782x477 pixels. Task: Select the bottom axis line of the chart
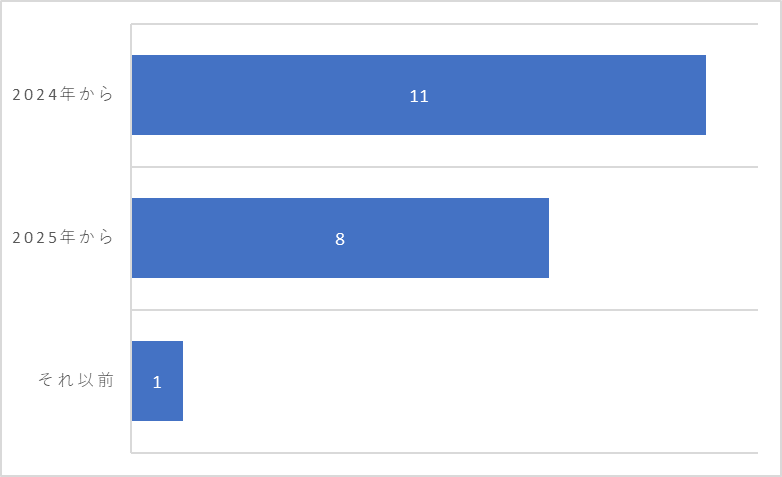(444, 453)
